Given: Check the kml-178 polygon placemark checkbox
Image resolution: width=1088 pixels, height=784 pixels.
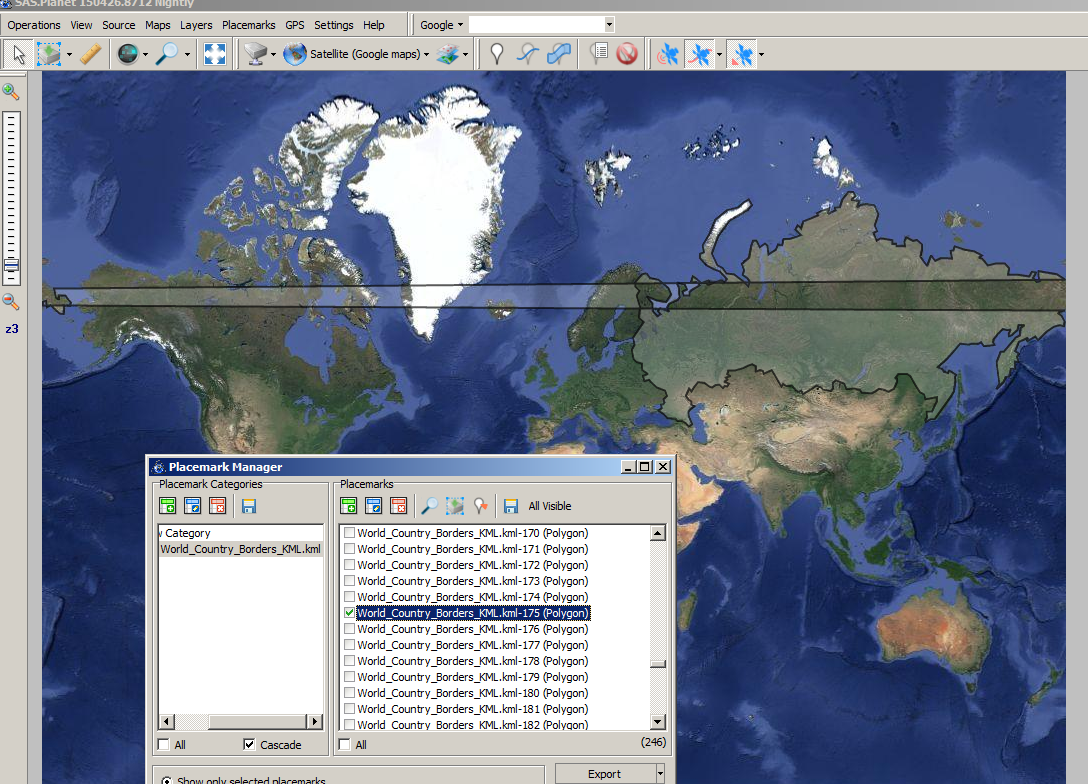Looking at the screenshot, I should coord(349,661).
